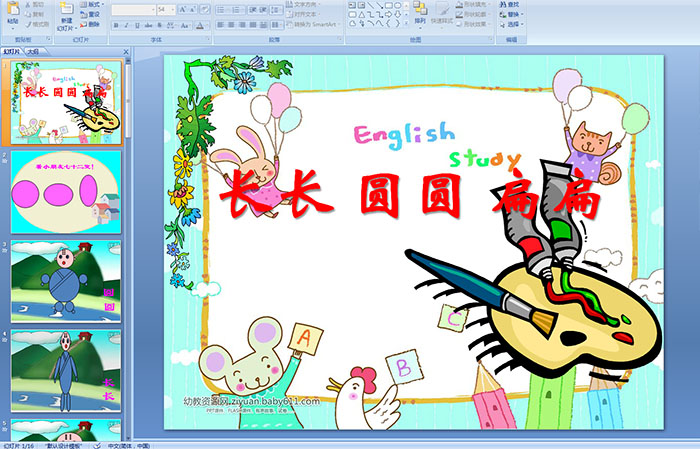
Task: Click the Replace (替换) button
Action: pos(511,14)
